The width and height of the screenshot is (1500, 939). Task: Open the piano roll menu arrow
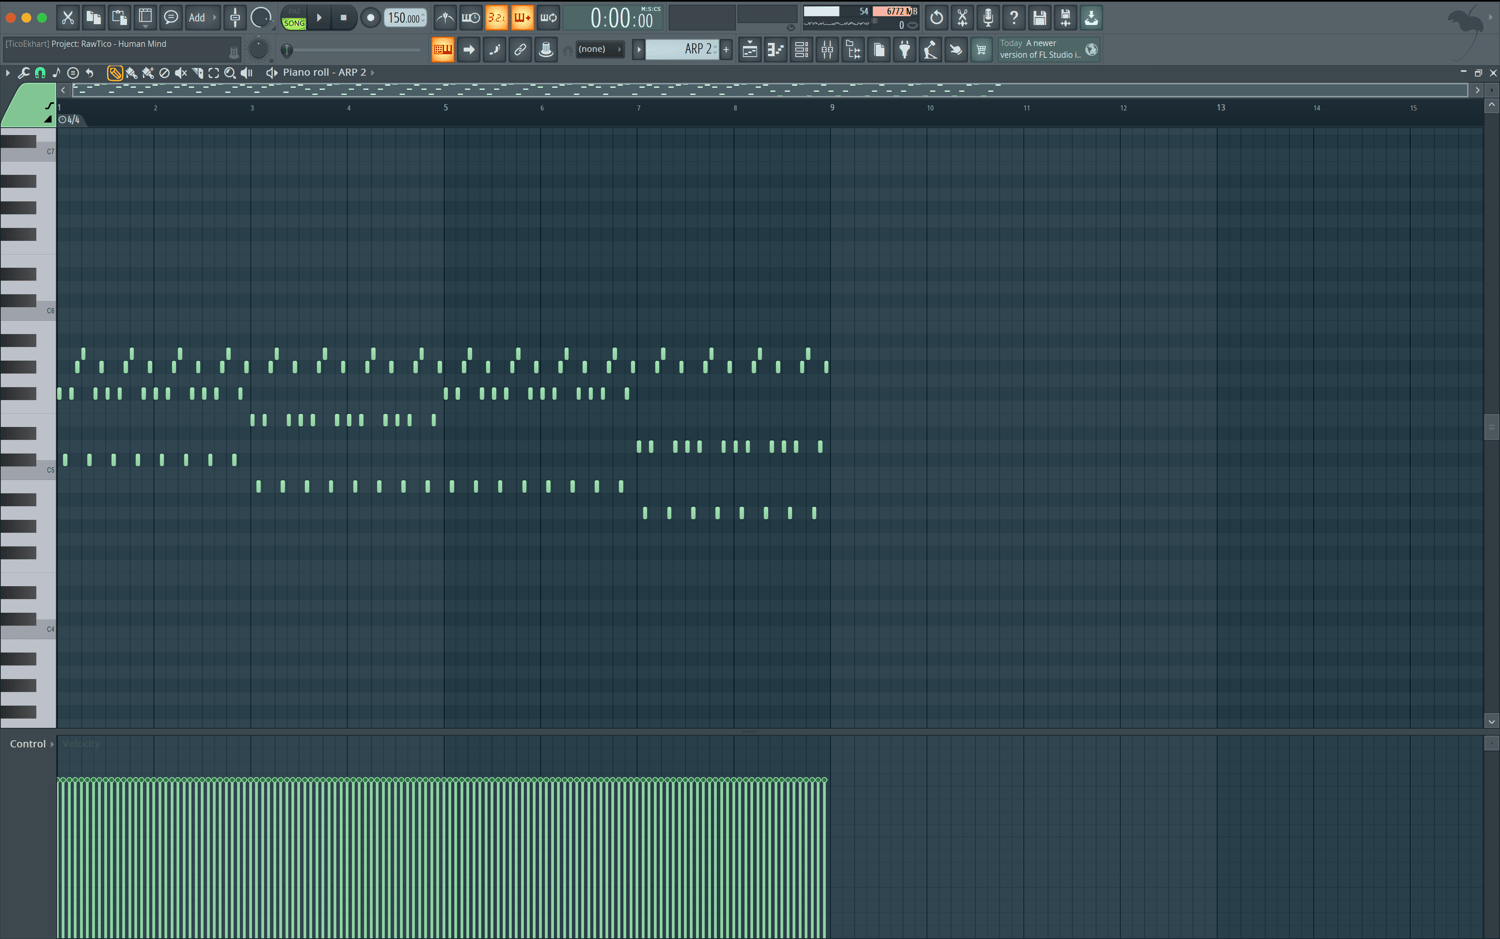click(8, 73)
